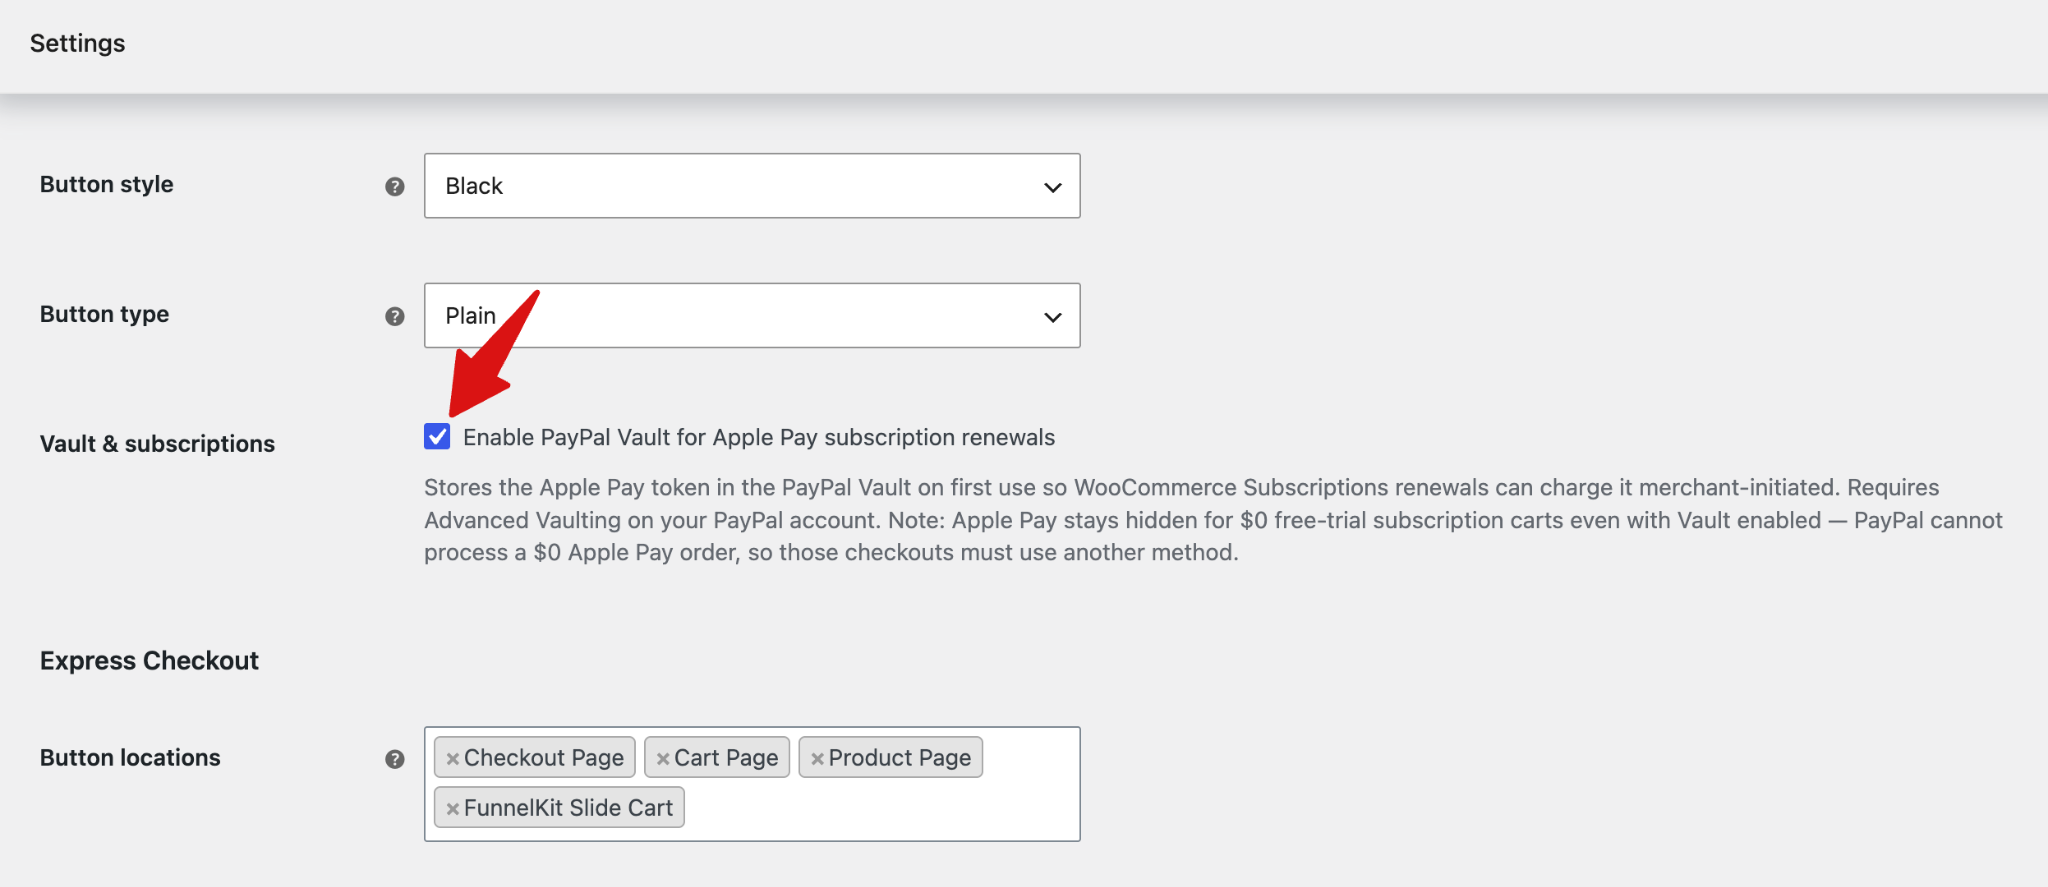This screenshot has width=2048, height=887.
Task: Click the Vault description paragraph text
Action: [1213, 520]
